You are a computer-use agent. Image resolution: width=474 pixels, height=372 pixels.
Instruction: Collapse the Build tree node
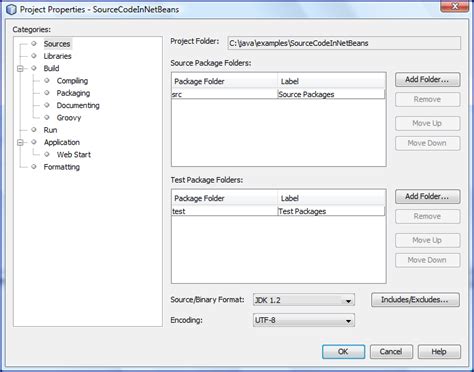pos(20,68)
